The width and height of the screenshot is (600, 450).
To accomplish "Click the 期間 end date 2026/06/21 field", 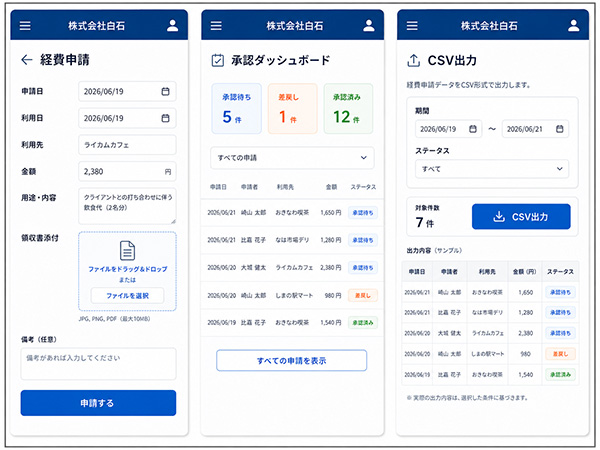I will tap(535, 129).
